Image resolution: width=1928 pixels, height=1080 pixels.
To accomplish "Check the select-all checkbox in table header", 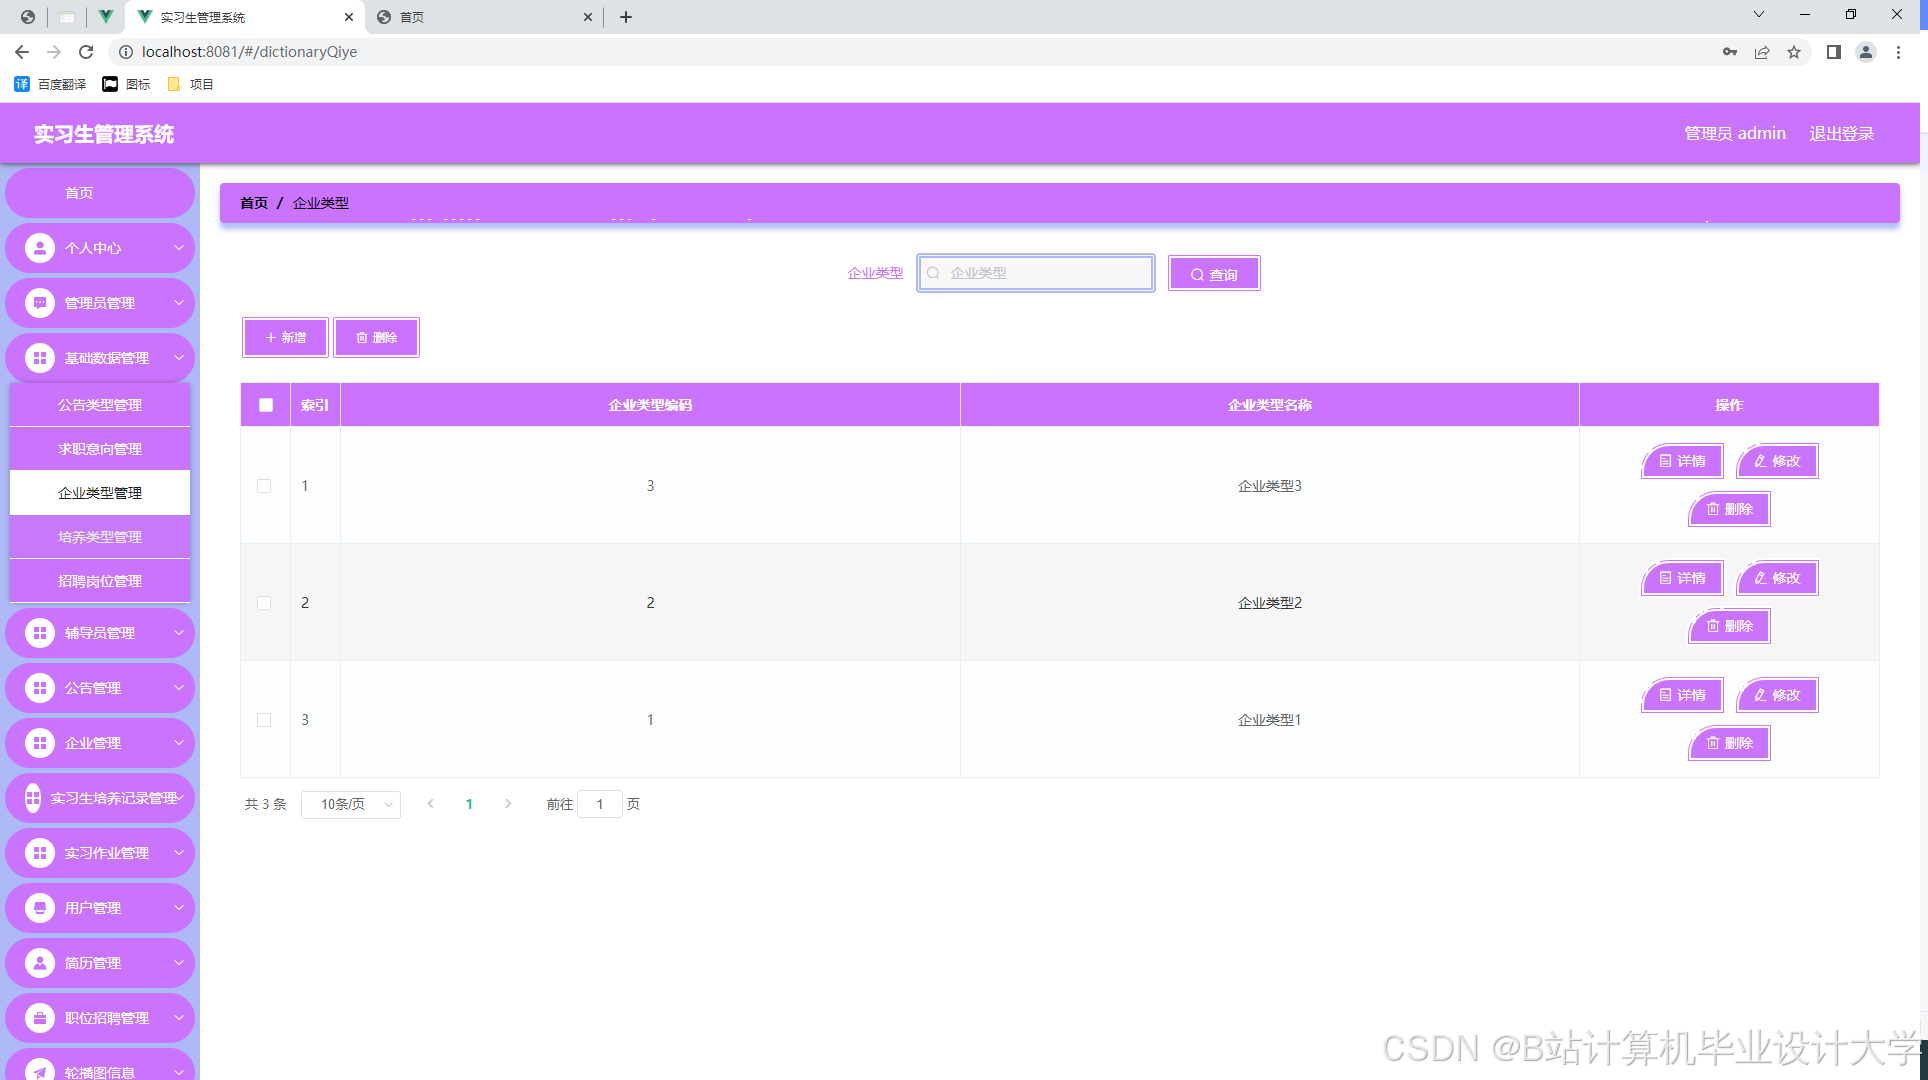I will 266,405.
